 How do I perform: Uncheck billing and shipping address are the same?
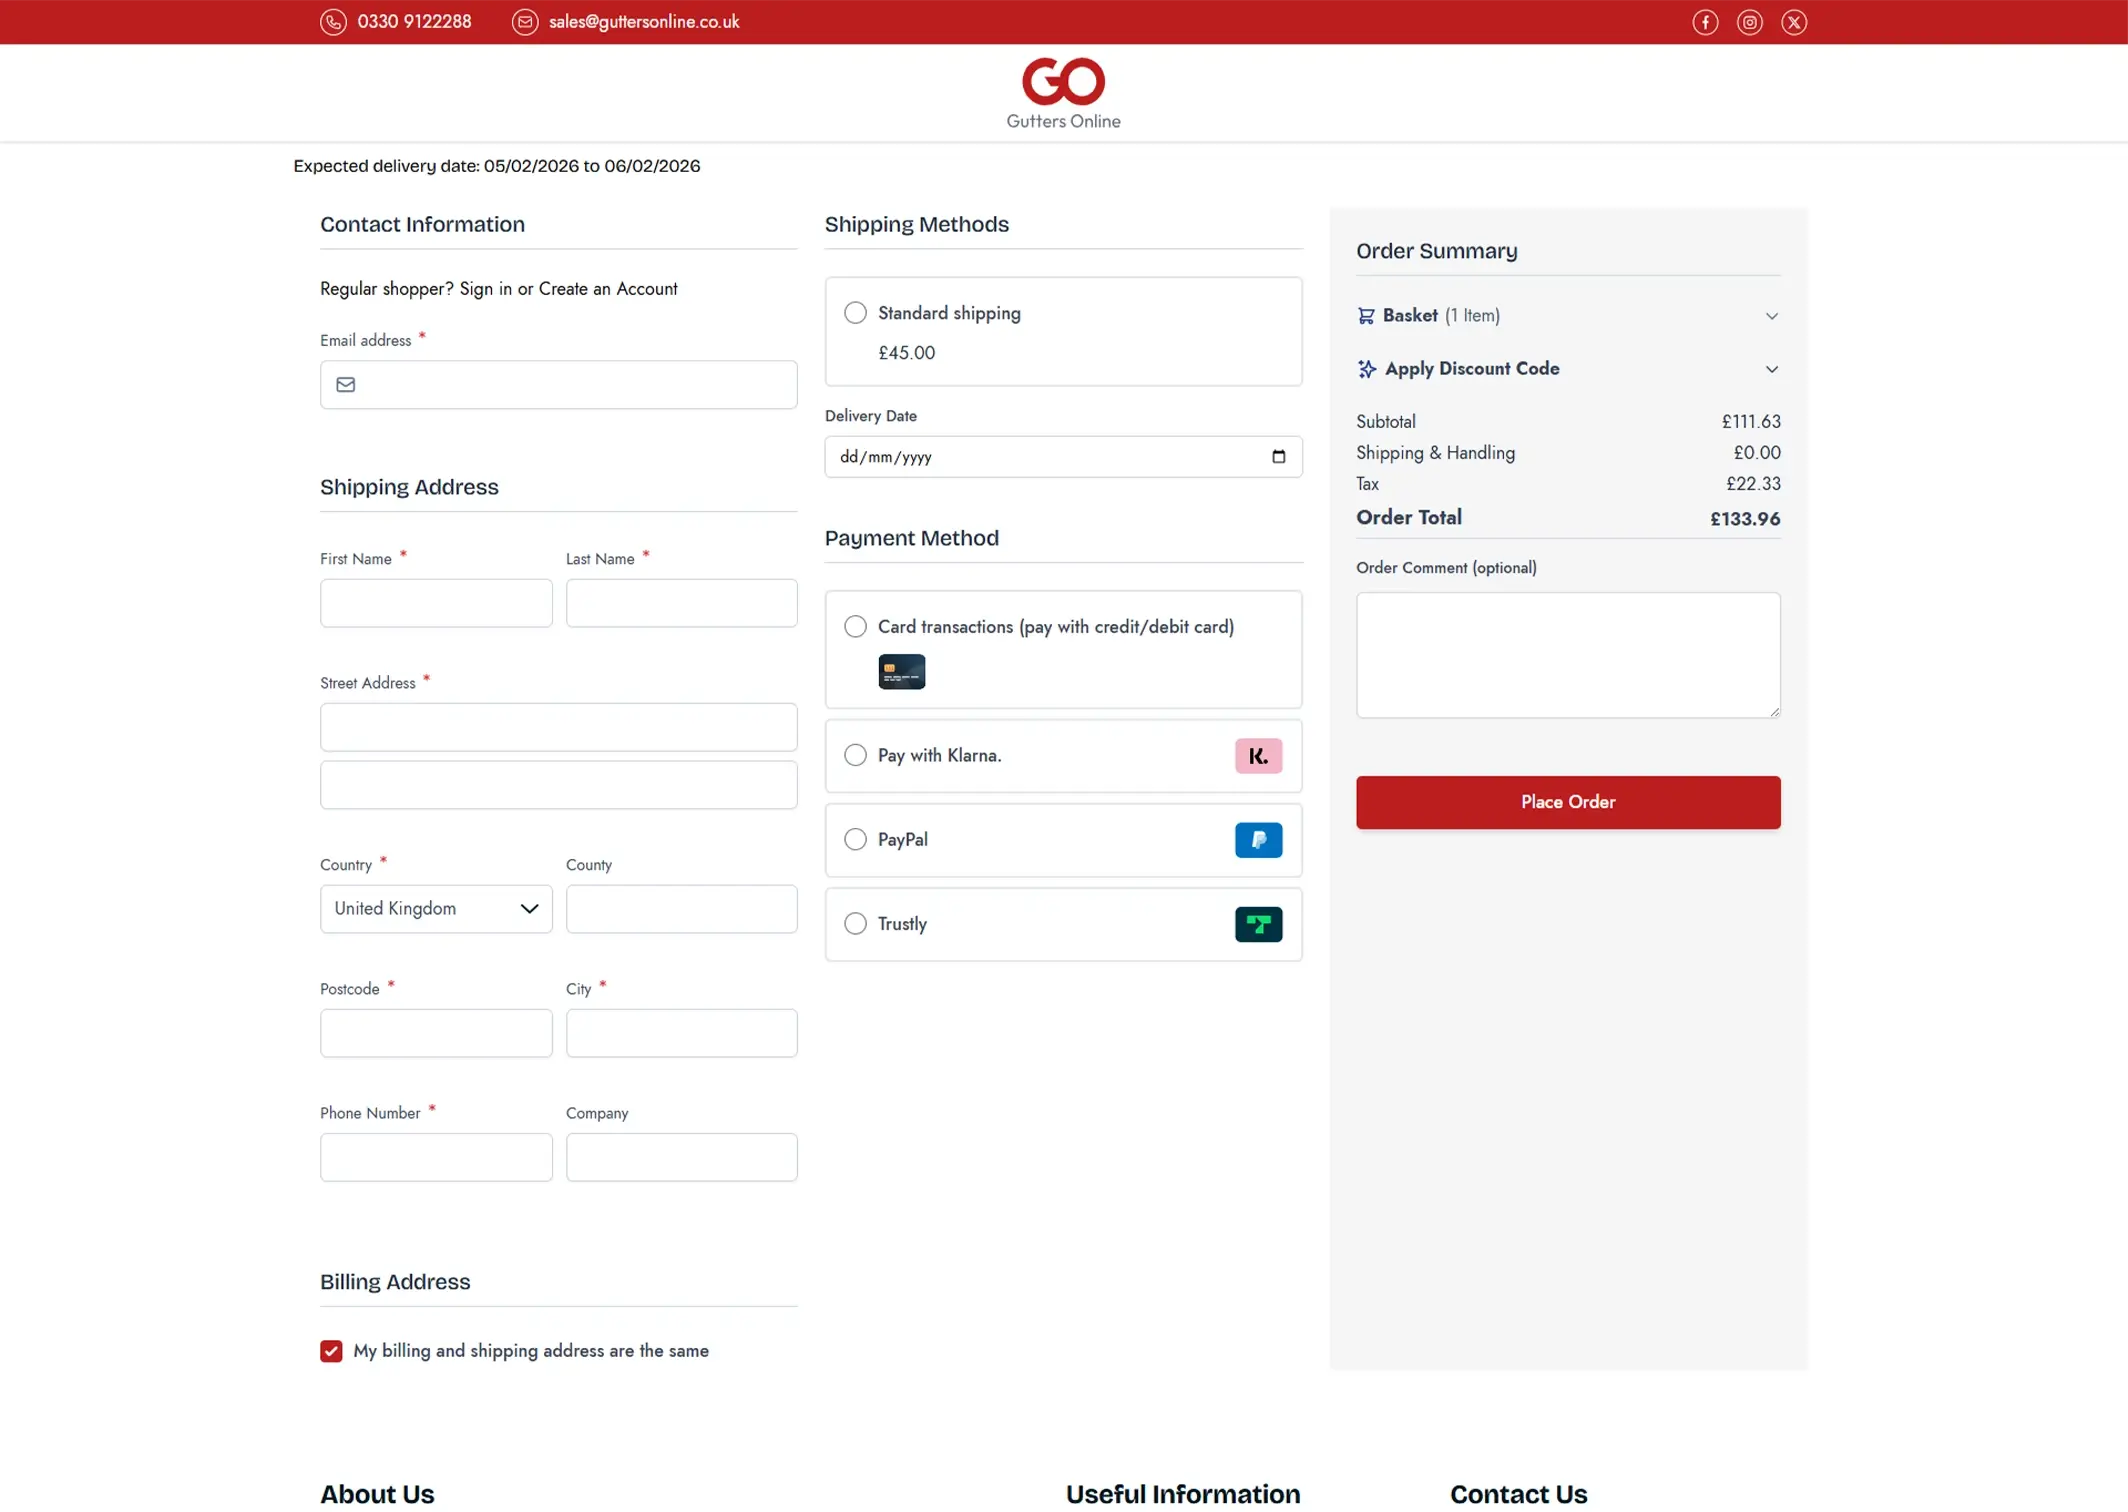pyautogui.click(x=331, y=1351)
